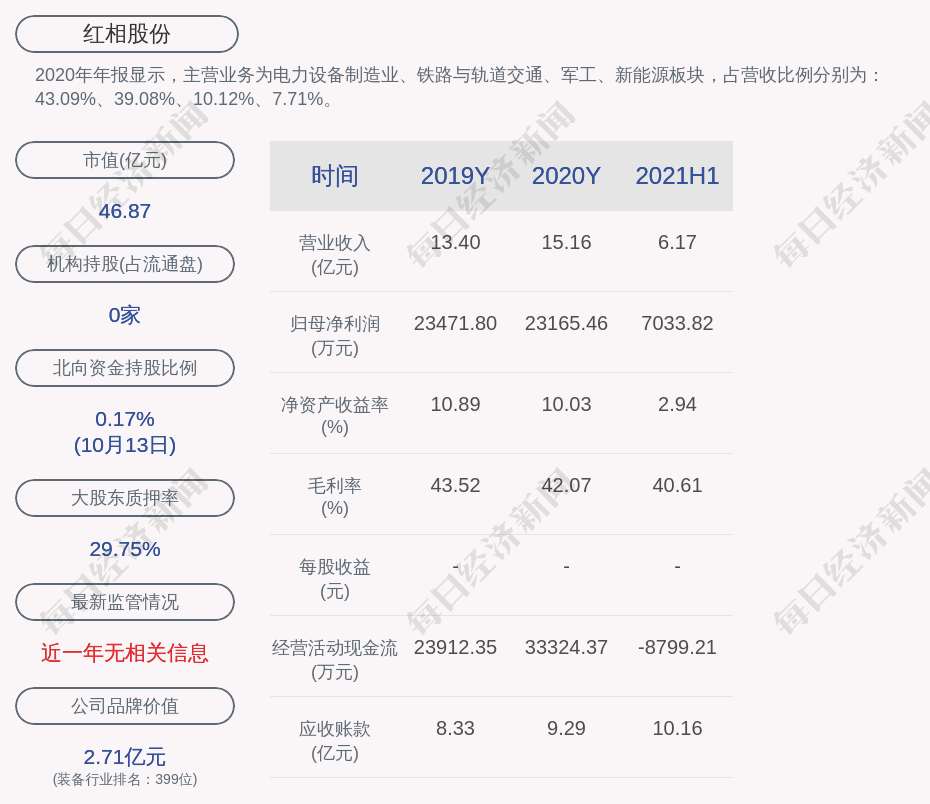Select the 北向资金持股比例 label pill
The height and width of the screenshot is (804, 930).
(x=125, y=368)
